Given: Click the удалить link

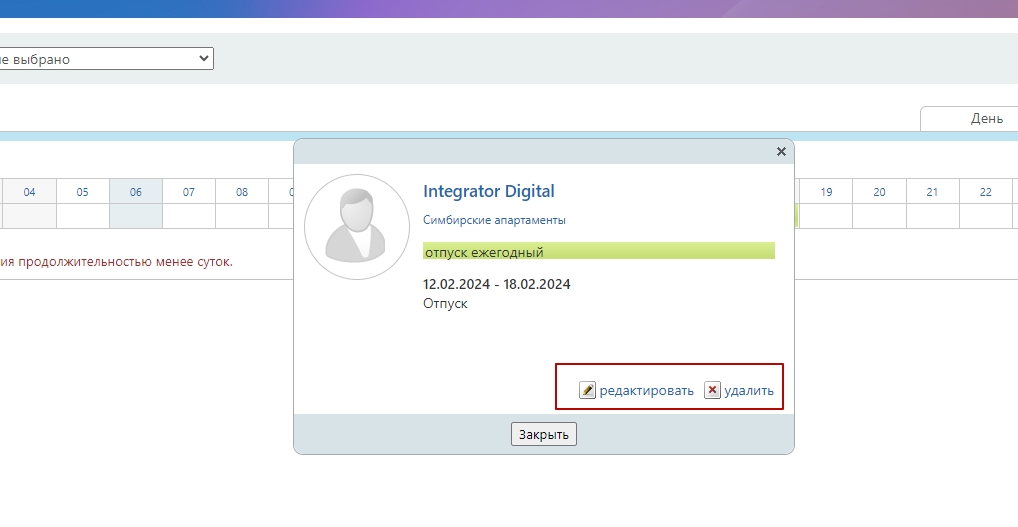Looking at the screenshot, I should 749,391.
